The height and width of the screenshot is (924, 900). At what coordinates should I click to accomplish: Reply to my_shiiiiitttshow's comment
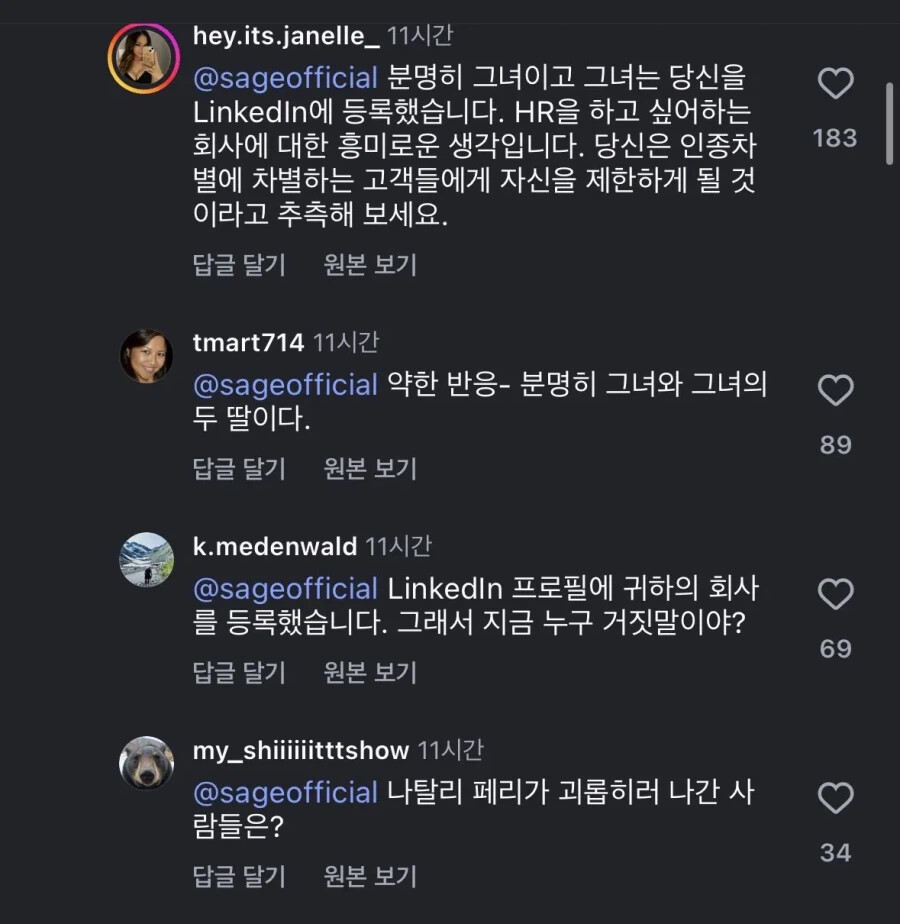tap(239, 877)
